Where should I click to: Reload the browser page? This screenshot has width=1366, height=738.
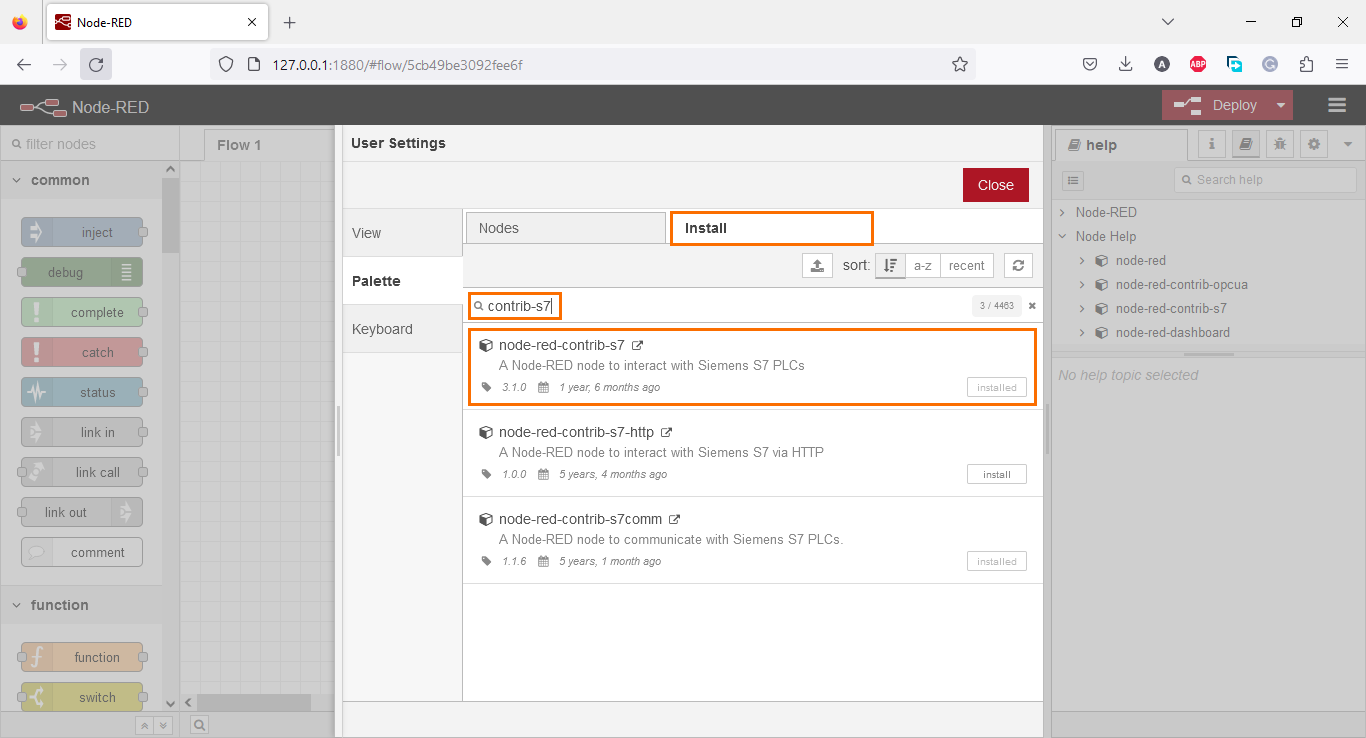tap(96, 64)
